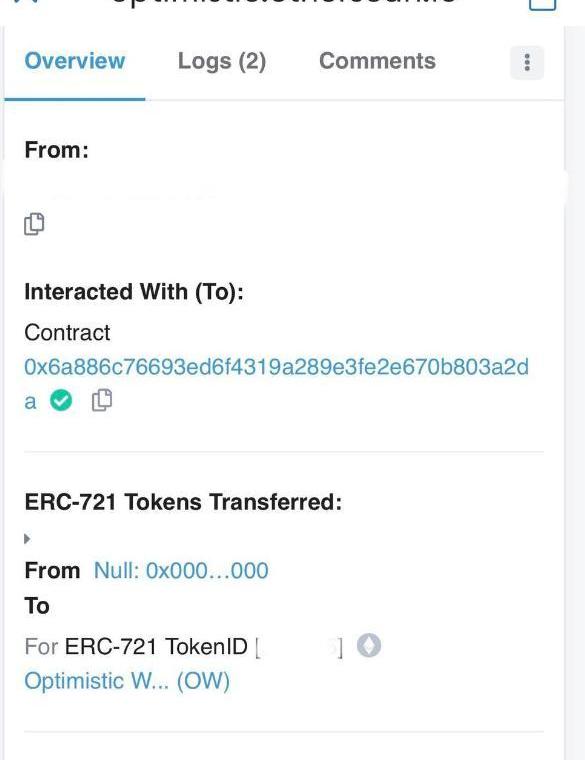Click the green verified checkmark badge
This screenshot has width=585, height=760.
(61, 400)
